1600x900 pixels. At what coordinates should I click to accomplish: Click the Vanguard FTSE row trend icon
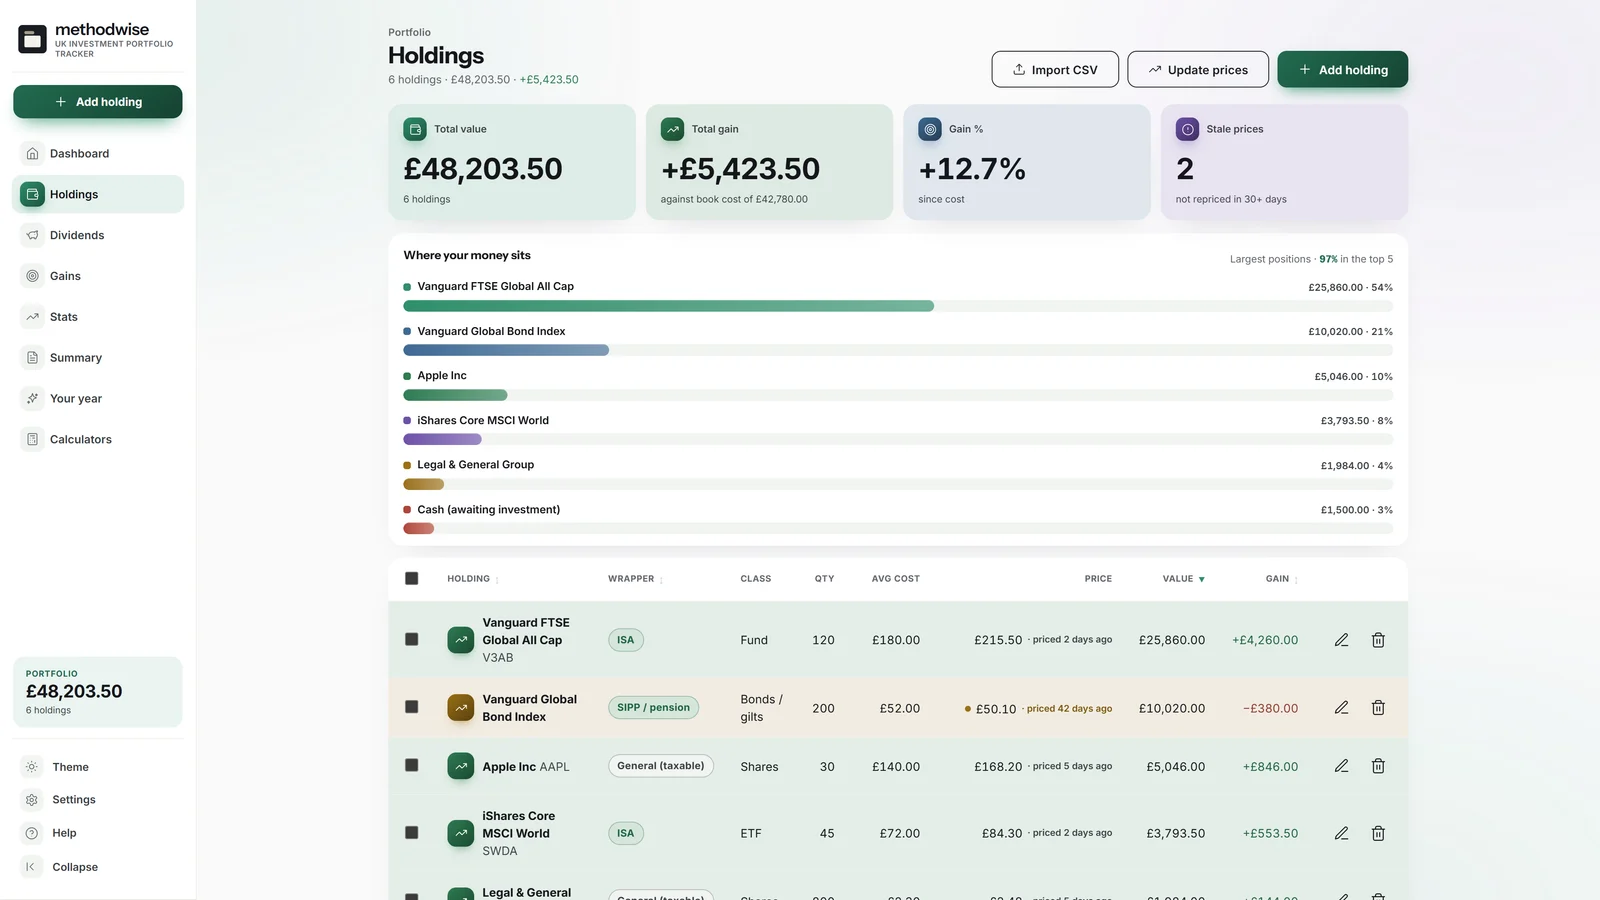click(x=461, y=640)
